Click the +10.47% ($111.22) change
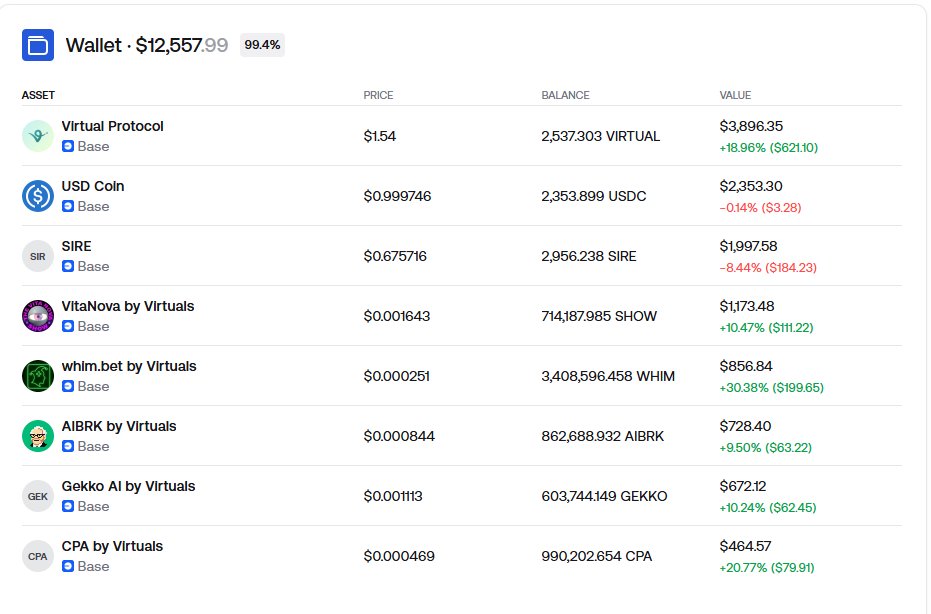The image size is (931, 614). (x=766, y=327)
